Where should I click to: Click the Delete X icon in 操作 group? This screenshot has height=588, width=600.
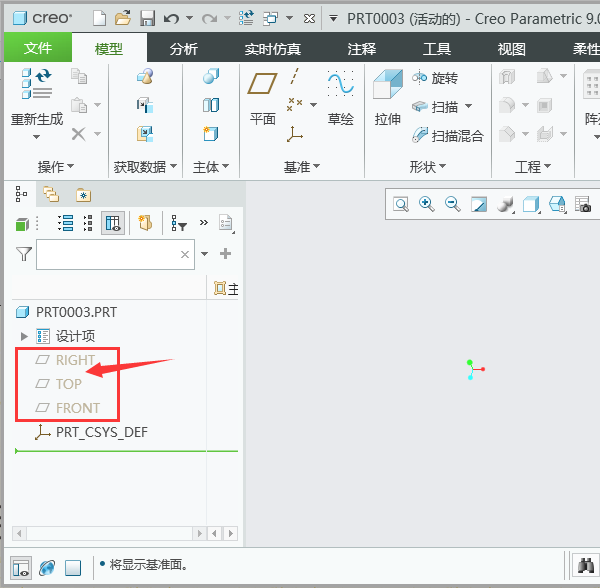pyautogui.click(x=78, y=134)
